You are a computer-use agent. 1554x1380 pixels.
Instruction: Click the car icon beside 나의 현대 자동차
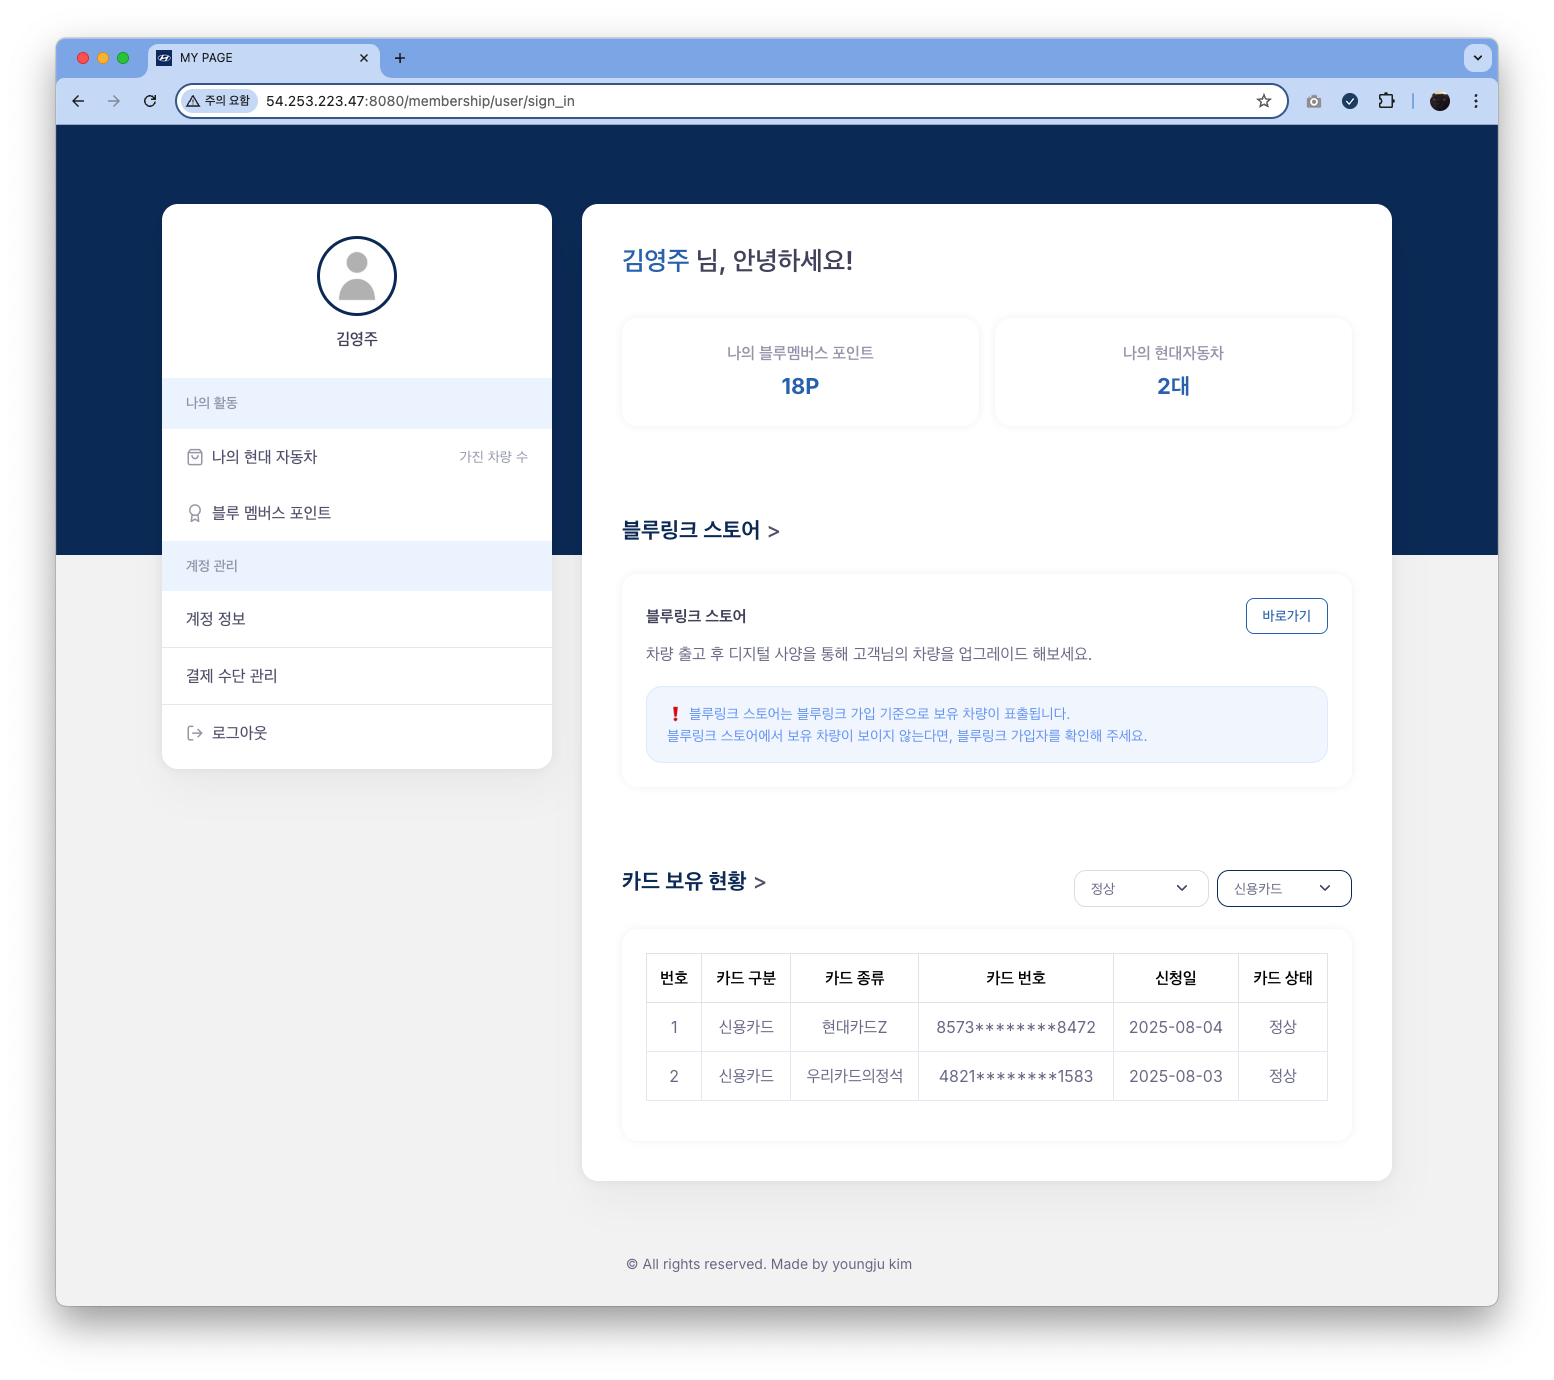(x=195, y=457)
